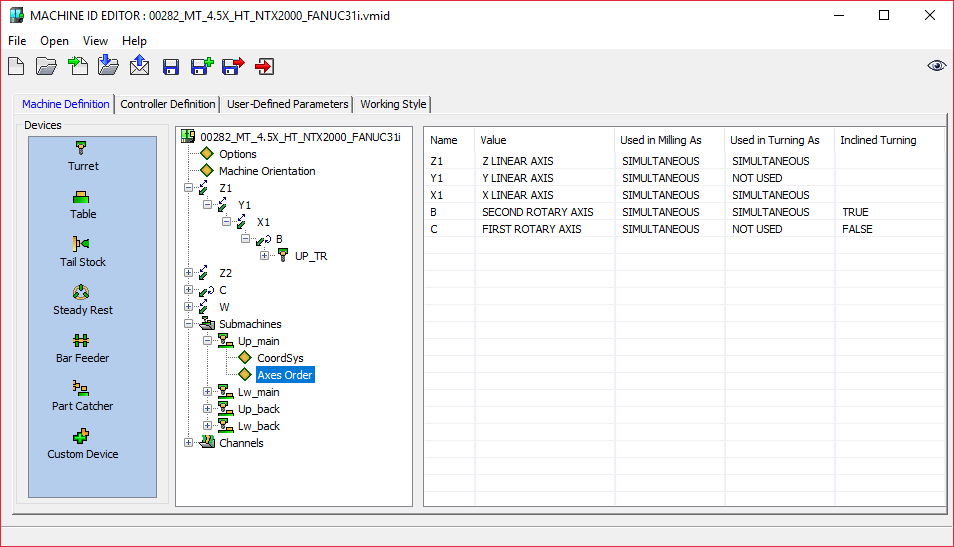This screenshot has height=547, width=954.
Task: Click the Name column header
Action: click(449, 140)
